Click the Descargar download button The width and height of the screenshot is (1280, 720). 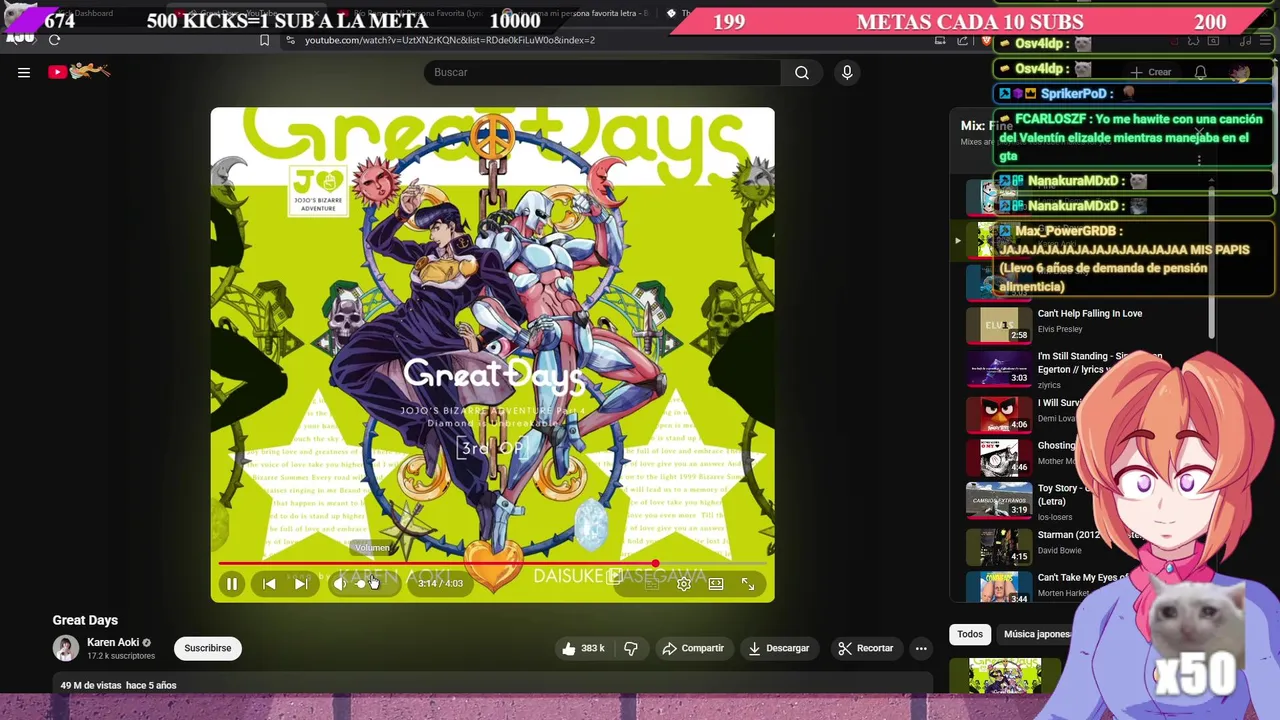tap(778, 648)
